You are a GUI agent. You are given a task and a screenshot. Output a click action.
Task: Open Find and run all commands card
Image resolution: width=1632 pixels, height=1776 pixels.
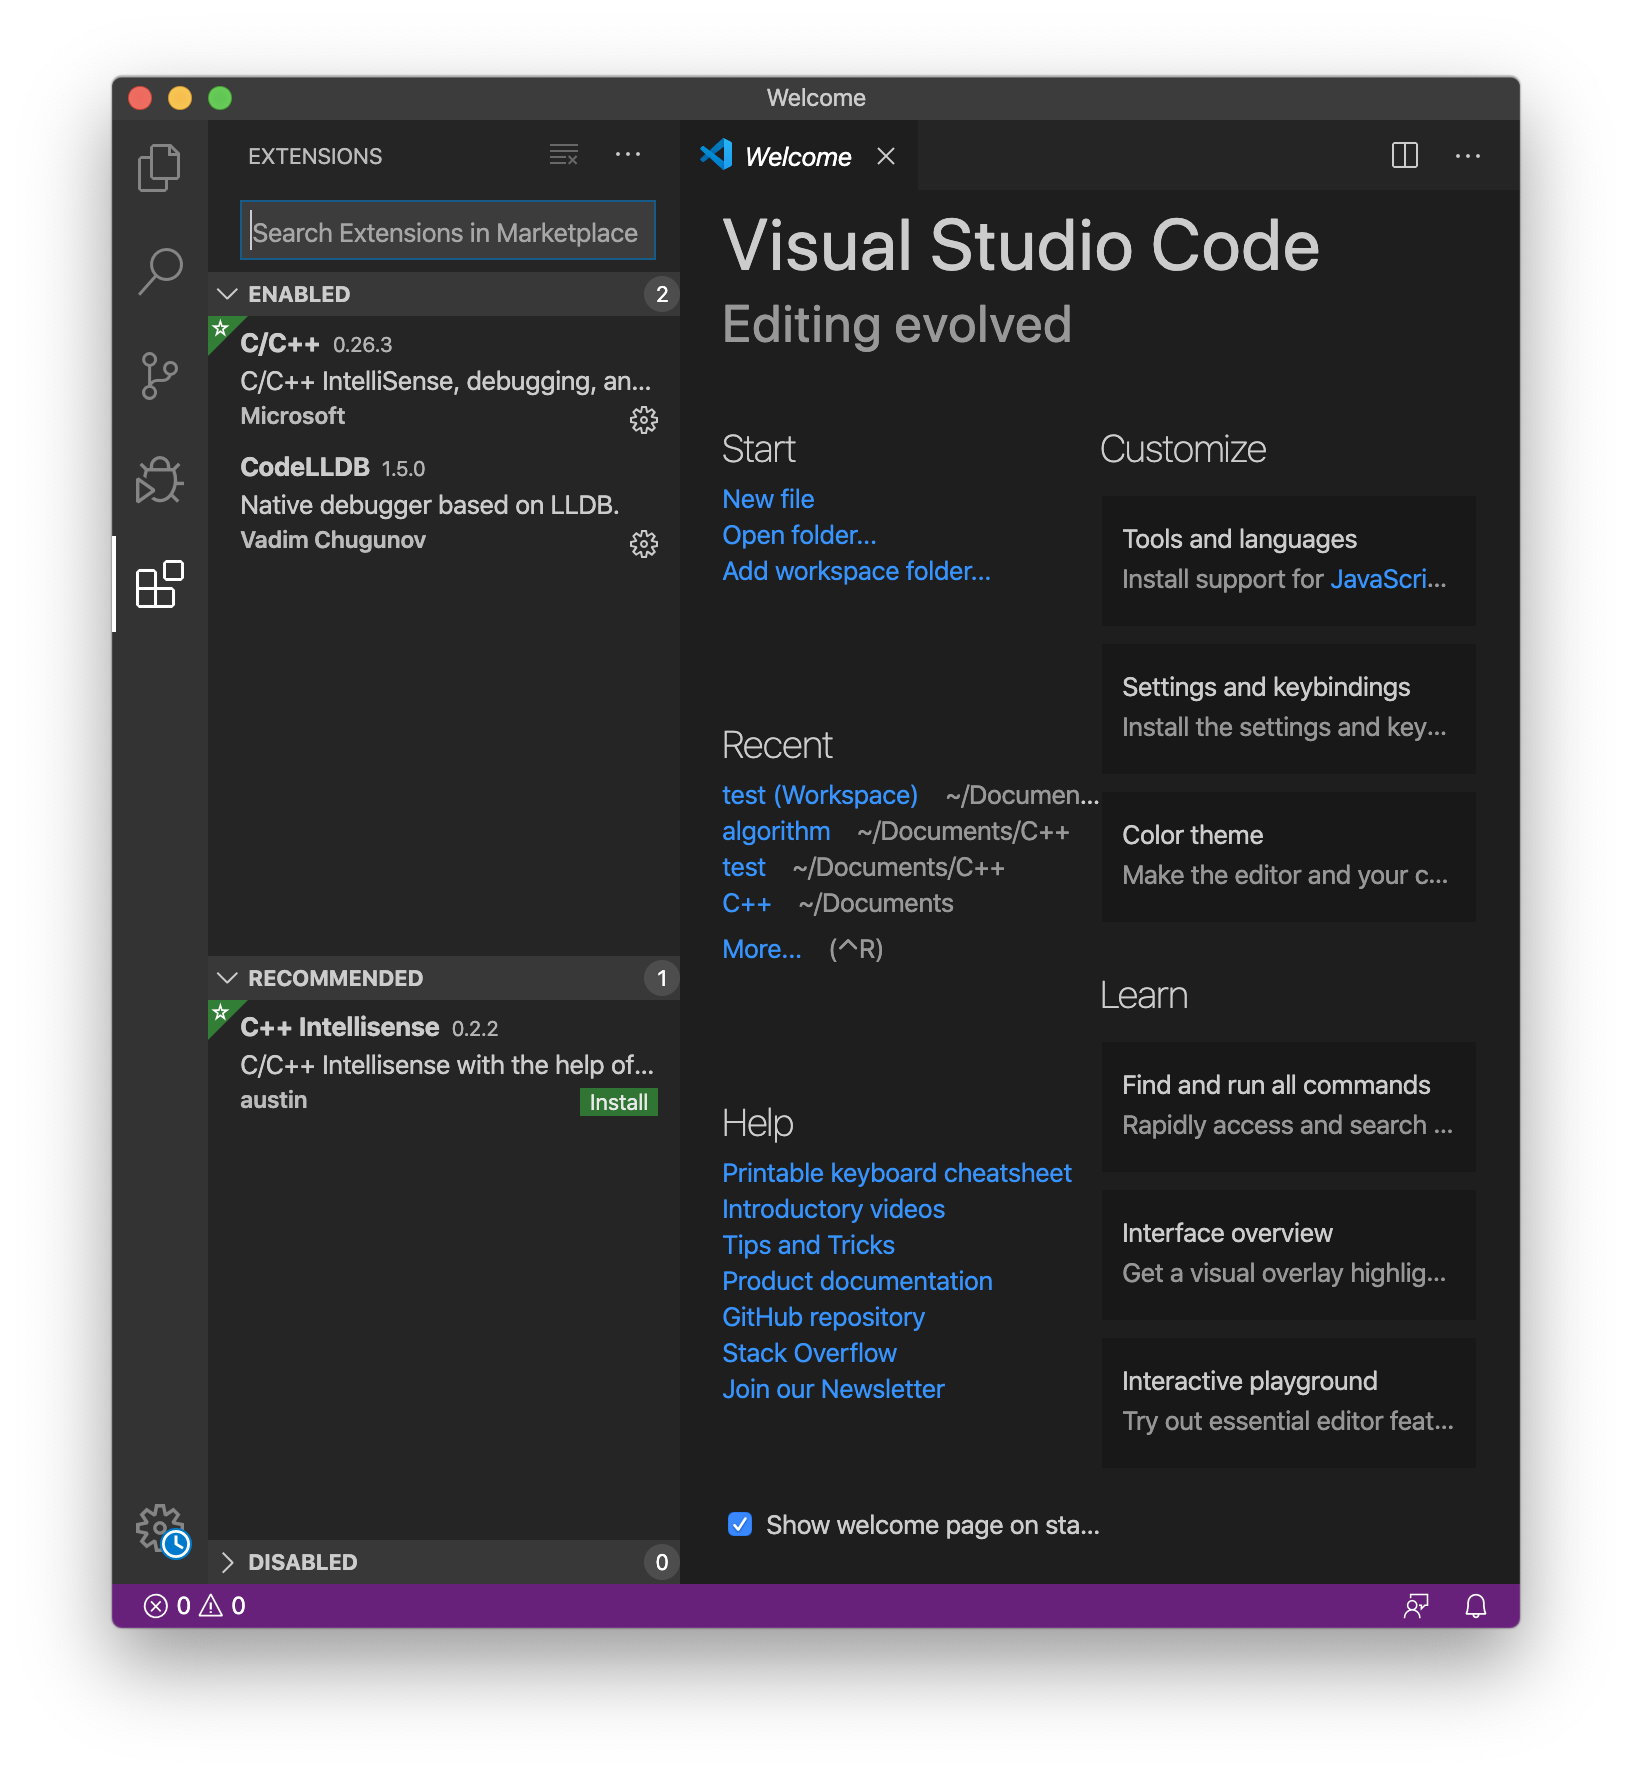point(1288,1106)
